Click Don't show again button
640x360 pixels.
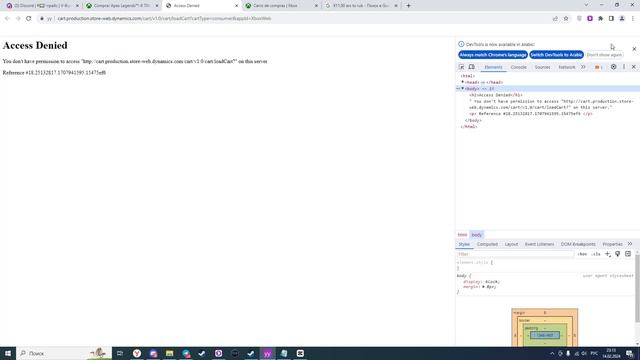click(x=604, y=55)
